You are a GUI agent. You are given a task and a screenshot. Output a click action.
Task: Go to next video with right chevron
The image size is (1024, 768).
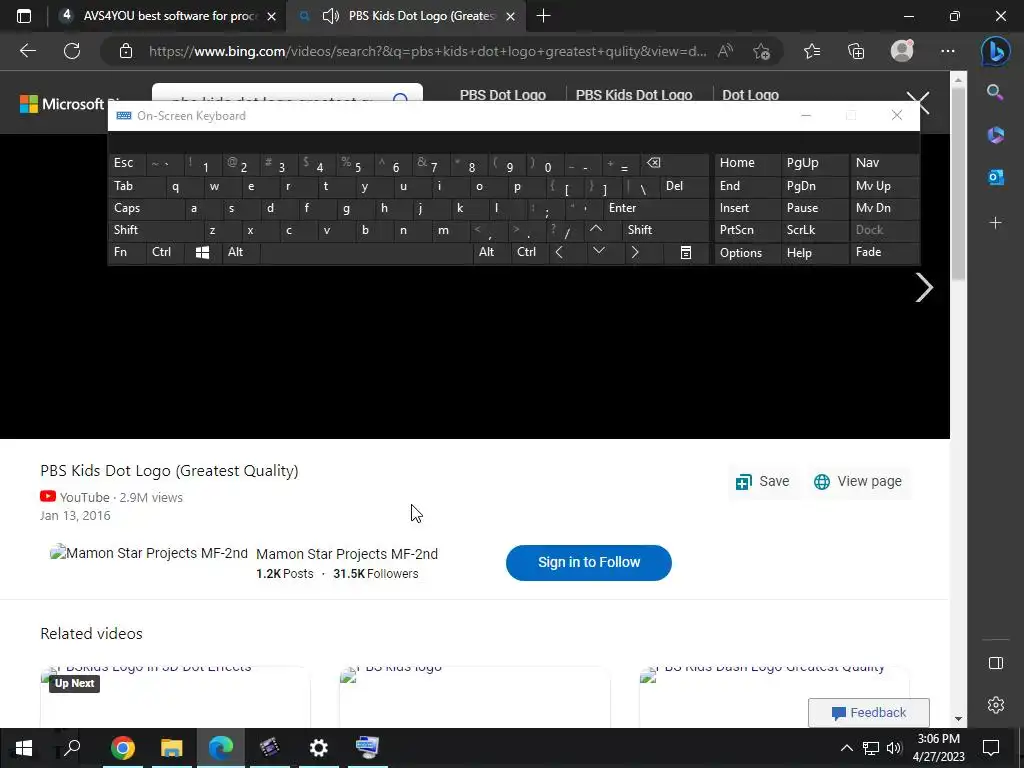point(923,287)
